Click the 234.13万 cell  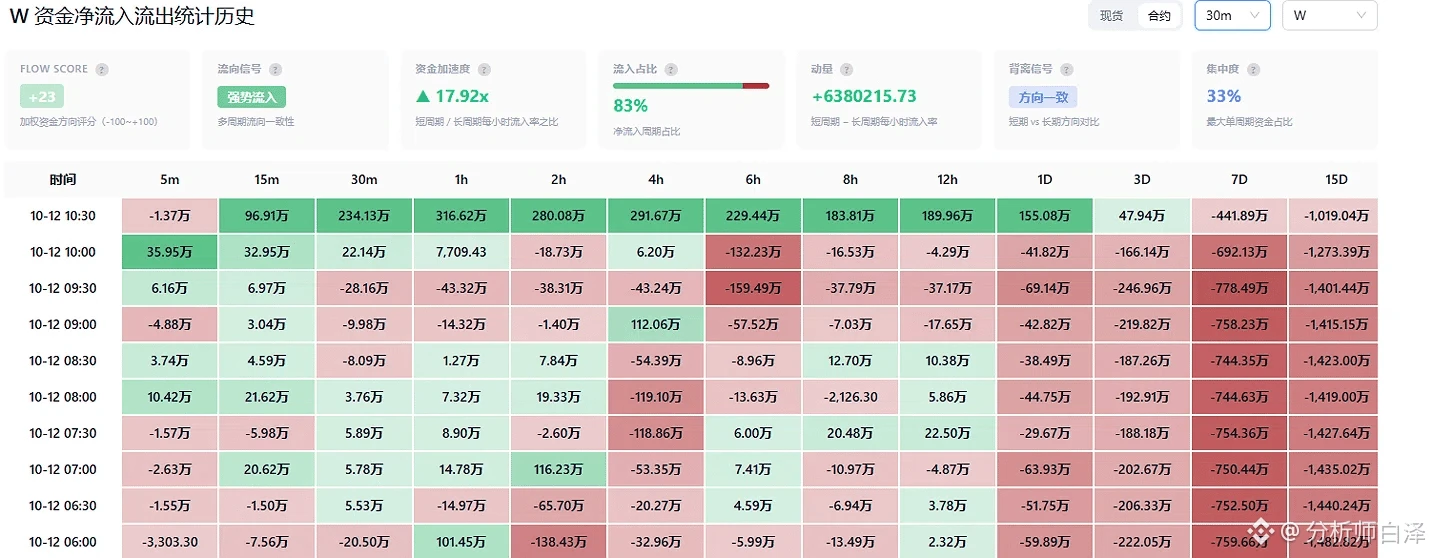coord(364,216)
